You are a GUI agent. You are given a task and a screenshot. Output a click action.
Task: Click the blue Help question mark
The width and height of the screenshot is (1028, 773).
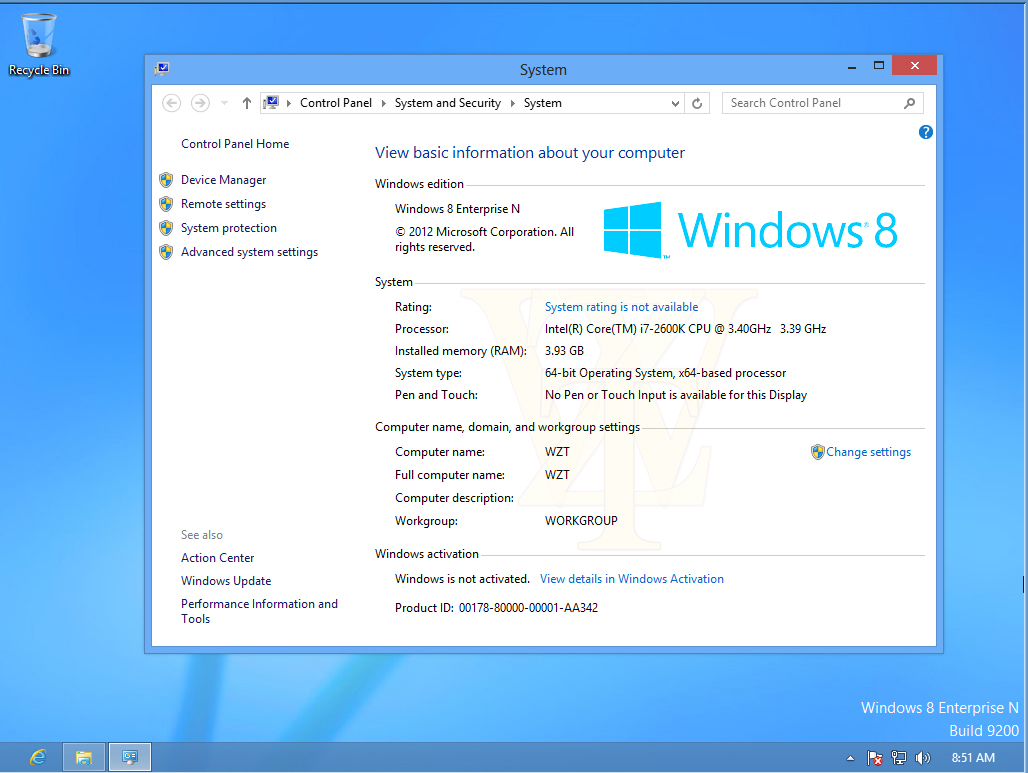[x=925, y=132]
